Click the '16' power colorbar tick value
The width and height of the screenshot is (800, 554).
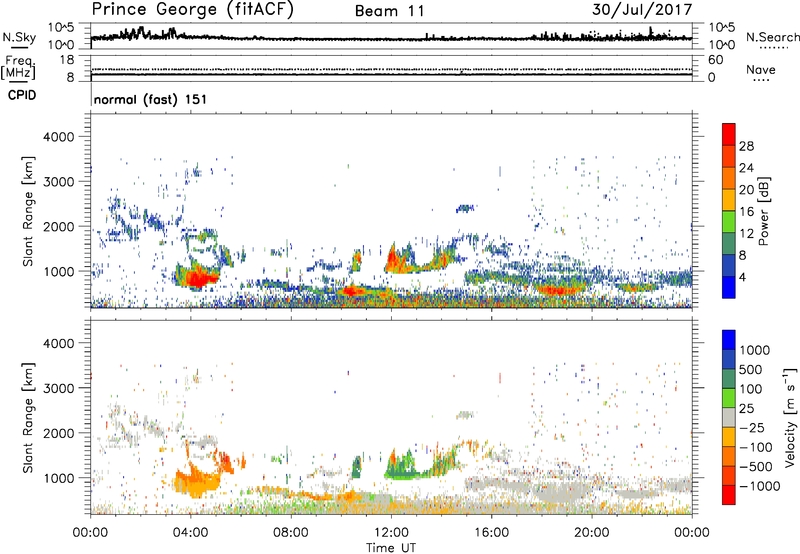(x=746, y=212)
